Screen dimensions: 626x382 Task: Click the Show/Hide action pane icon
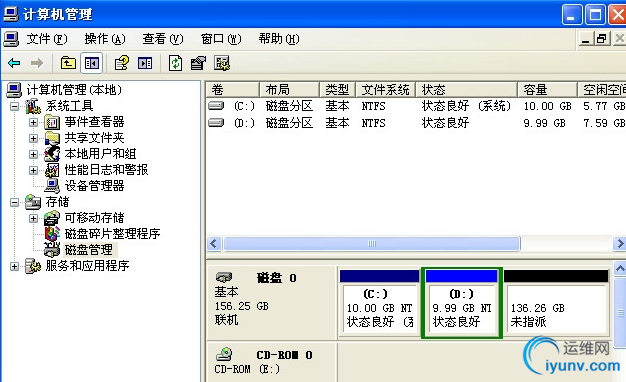(x=145, y=63)
